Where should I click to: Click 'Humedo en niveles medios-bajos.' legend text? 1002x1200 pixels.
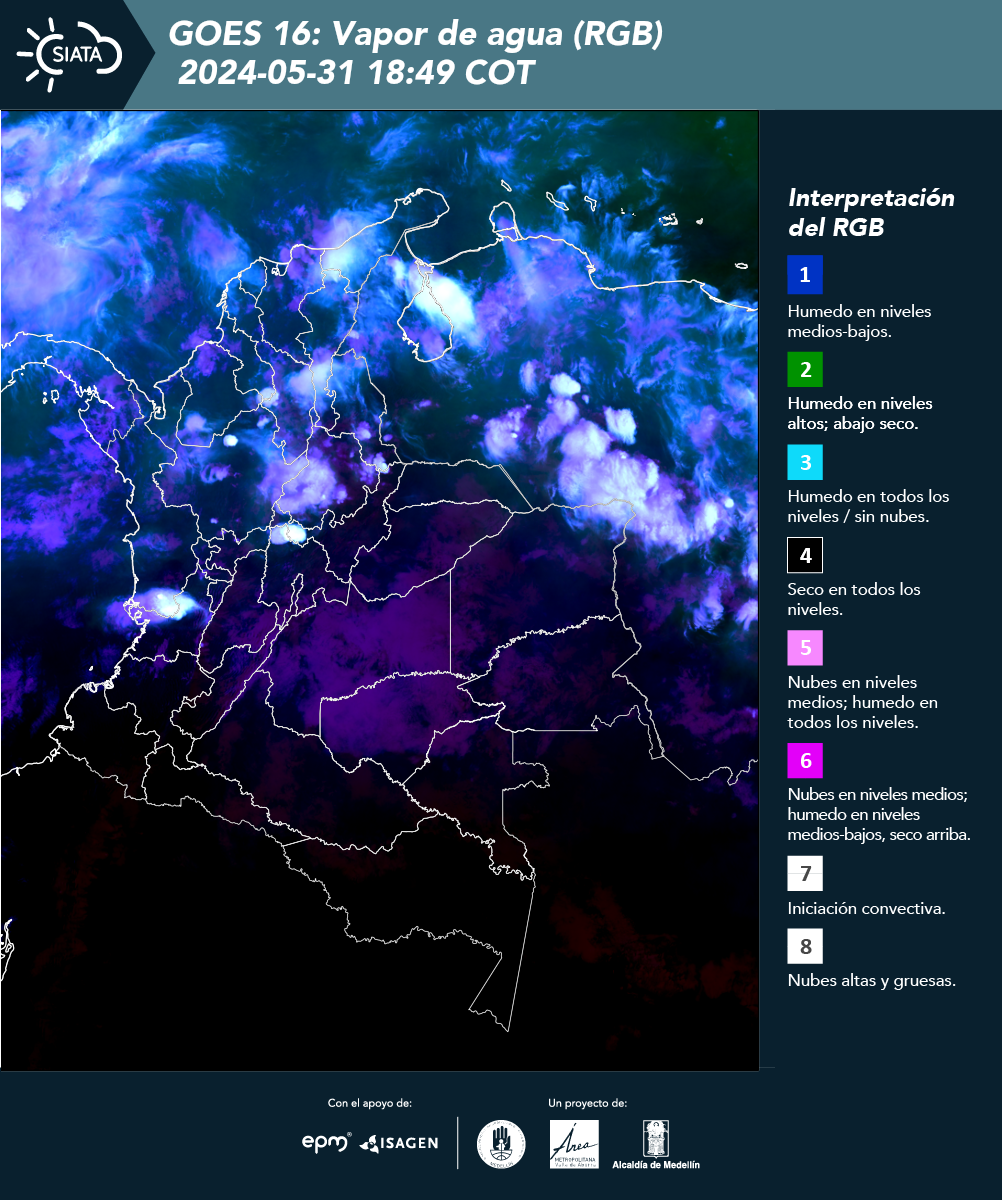coord(859,321)
